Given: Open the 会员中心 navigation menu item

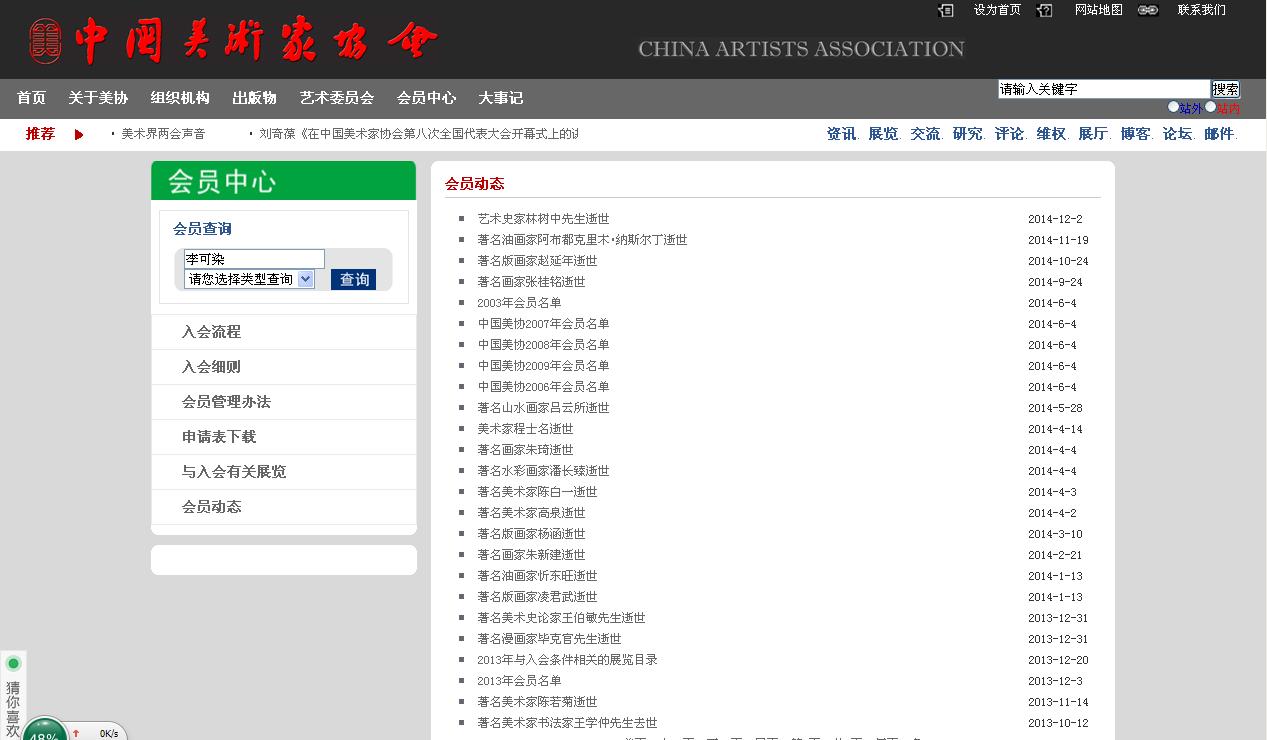Looking at the screenshot, I should 426,98.
